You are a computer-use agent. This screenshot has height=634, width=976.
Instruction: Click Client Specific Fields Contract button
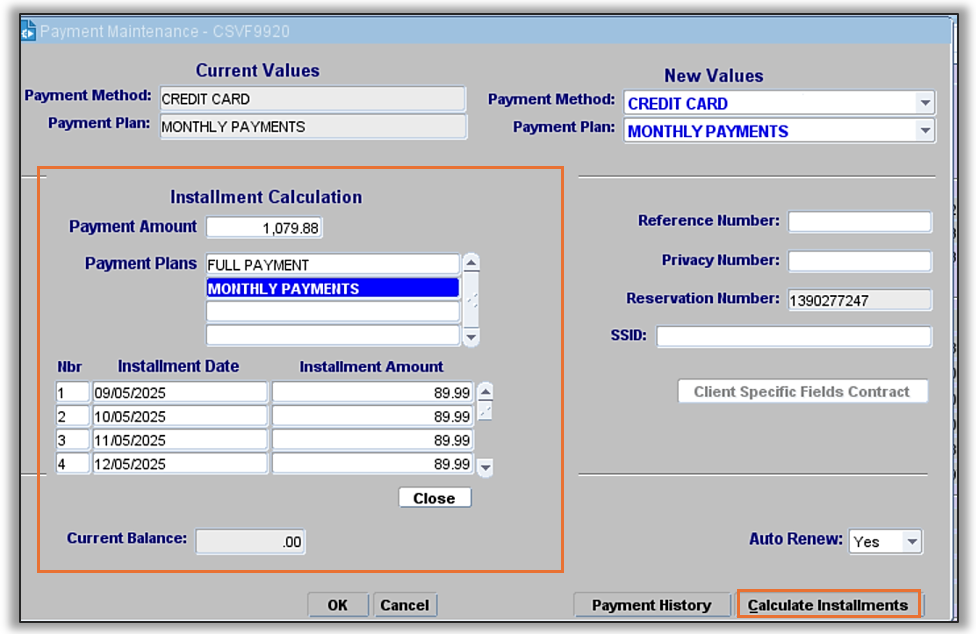[802, 391]
